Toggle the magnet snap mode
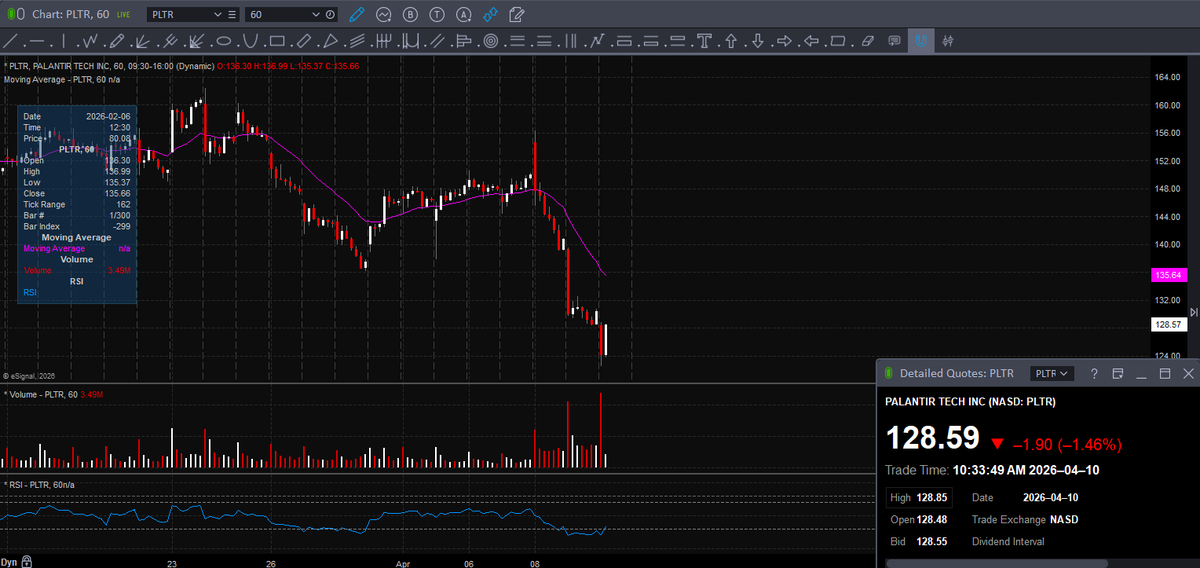 click(921, 41)
